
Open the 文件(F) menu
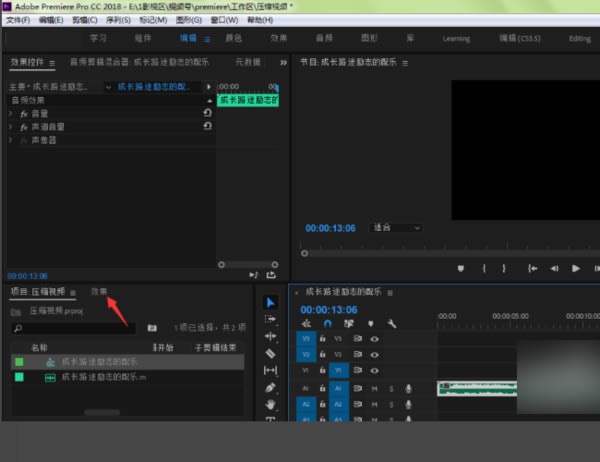coord(18,20)
